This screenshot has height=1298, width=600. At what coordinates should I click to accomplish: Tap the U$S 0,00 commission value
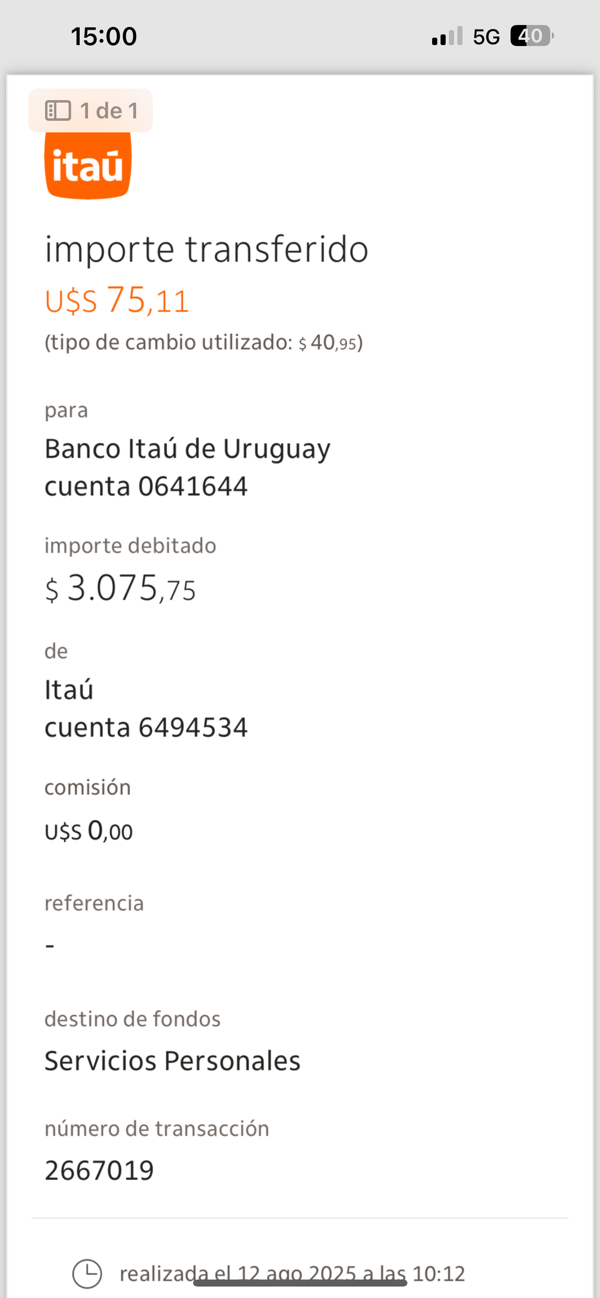point(88,830)
